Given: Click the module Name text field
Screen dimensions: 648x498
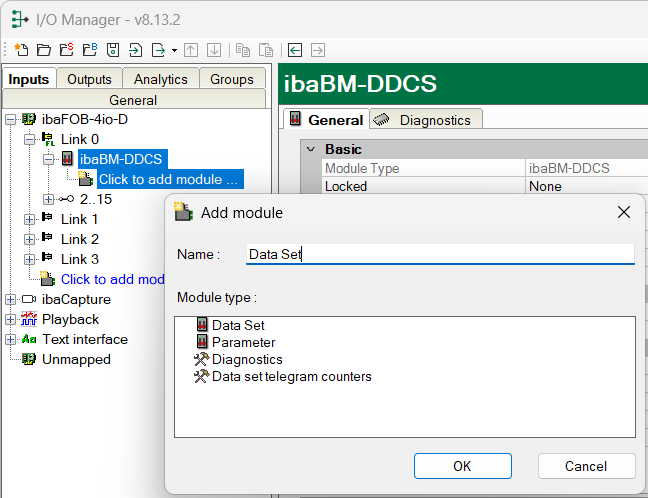Looking at the screenshot, I should pos(439,254).
